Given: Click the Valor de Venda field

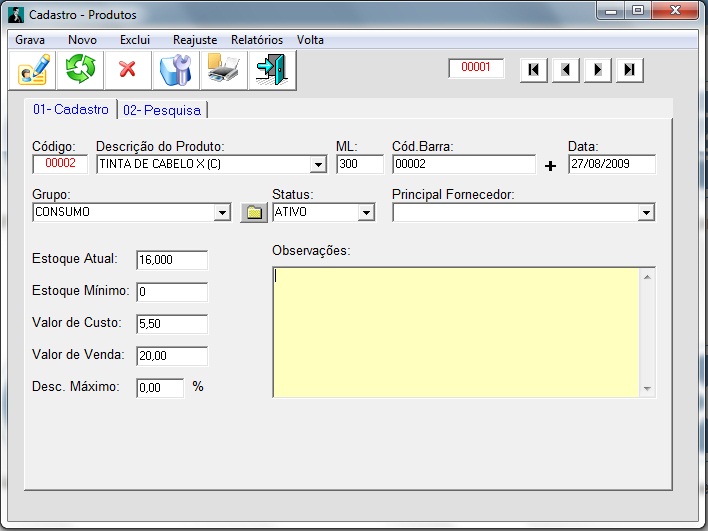Looking at the screenshot, I should pos(171,355).
